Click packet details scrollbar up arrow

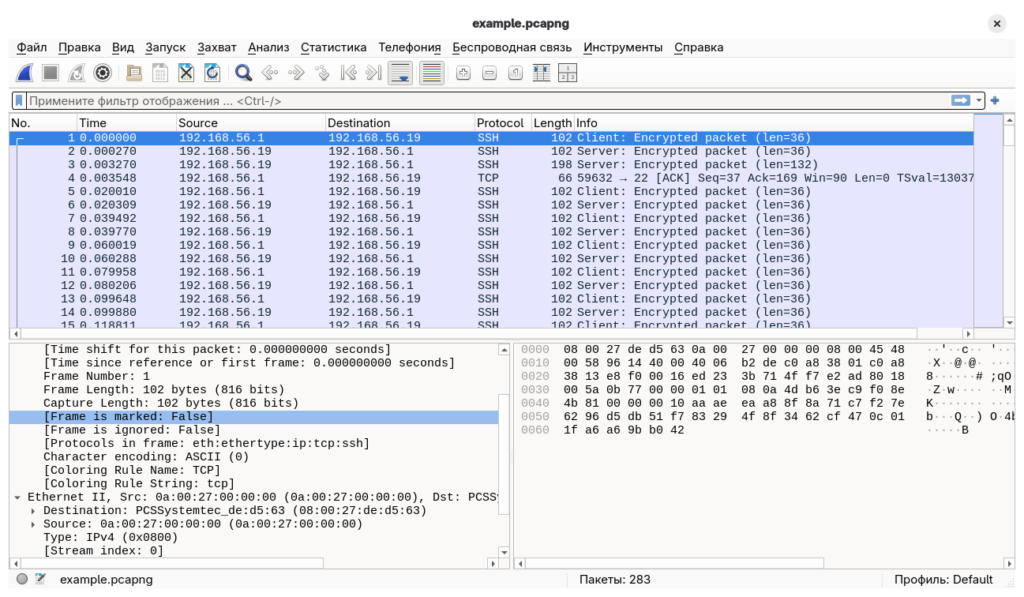click(x=504, y=350)
